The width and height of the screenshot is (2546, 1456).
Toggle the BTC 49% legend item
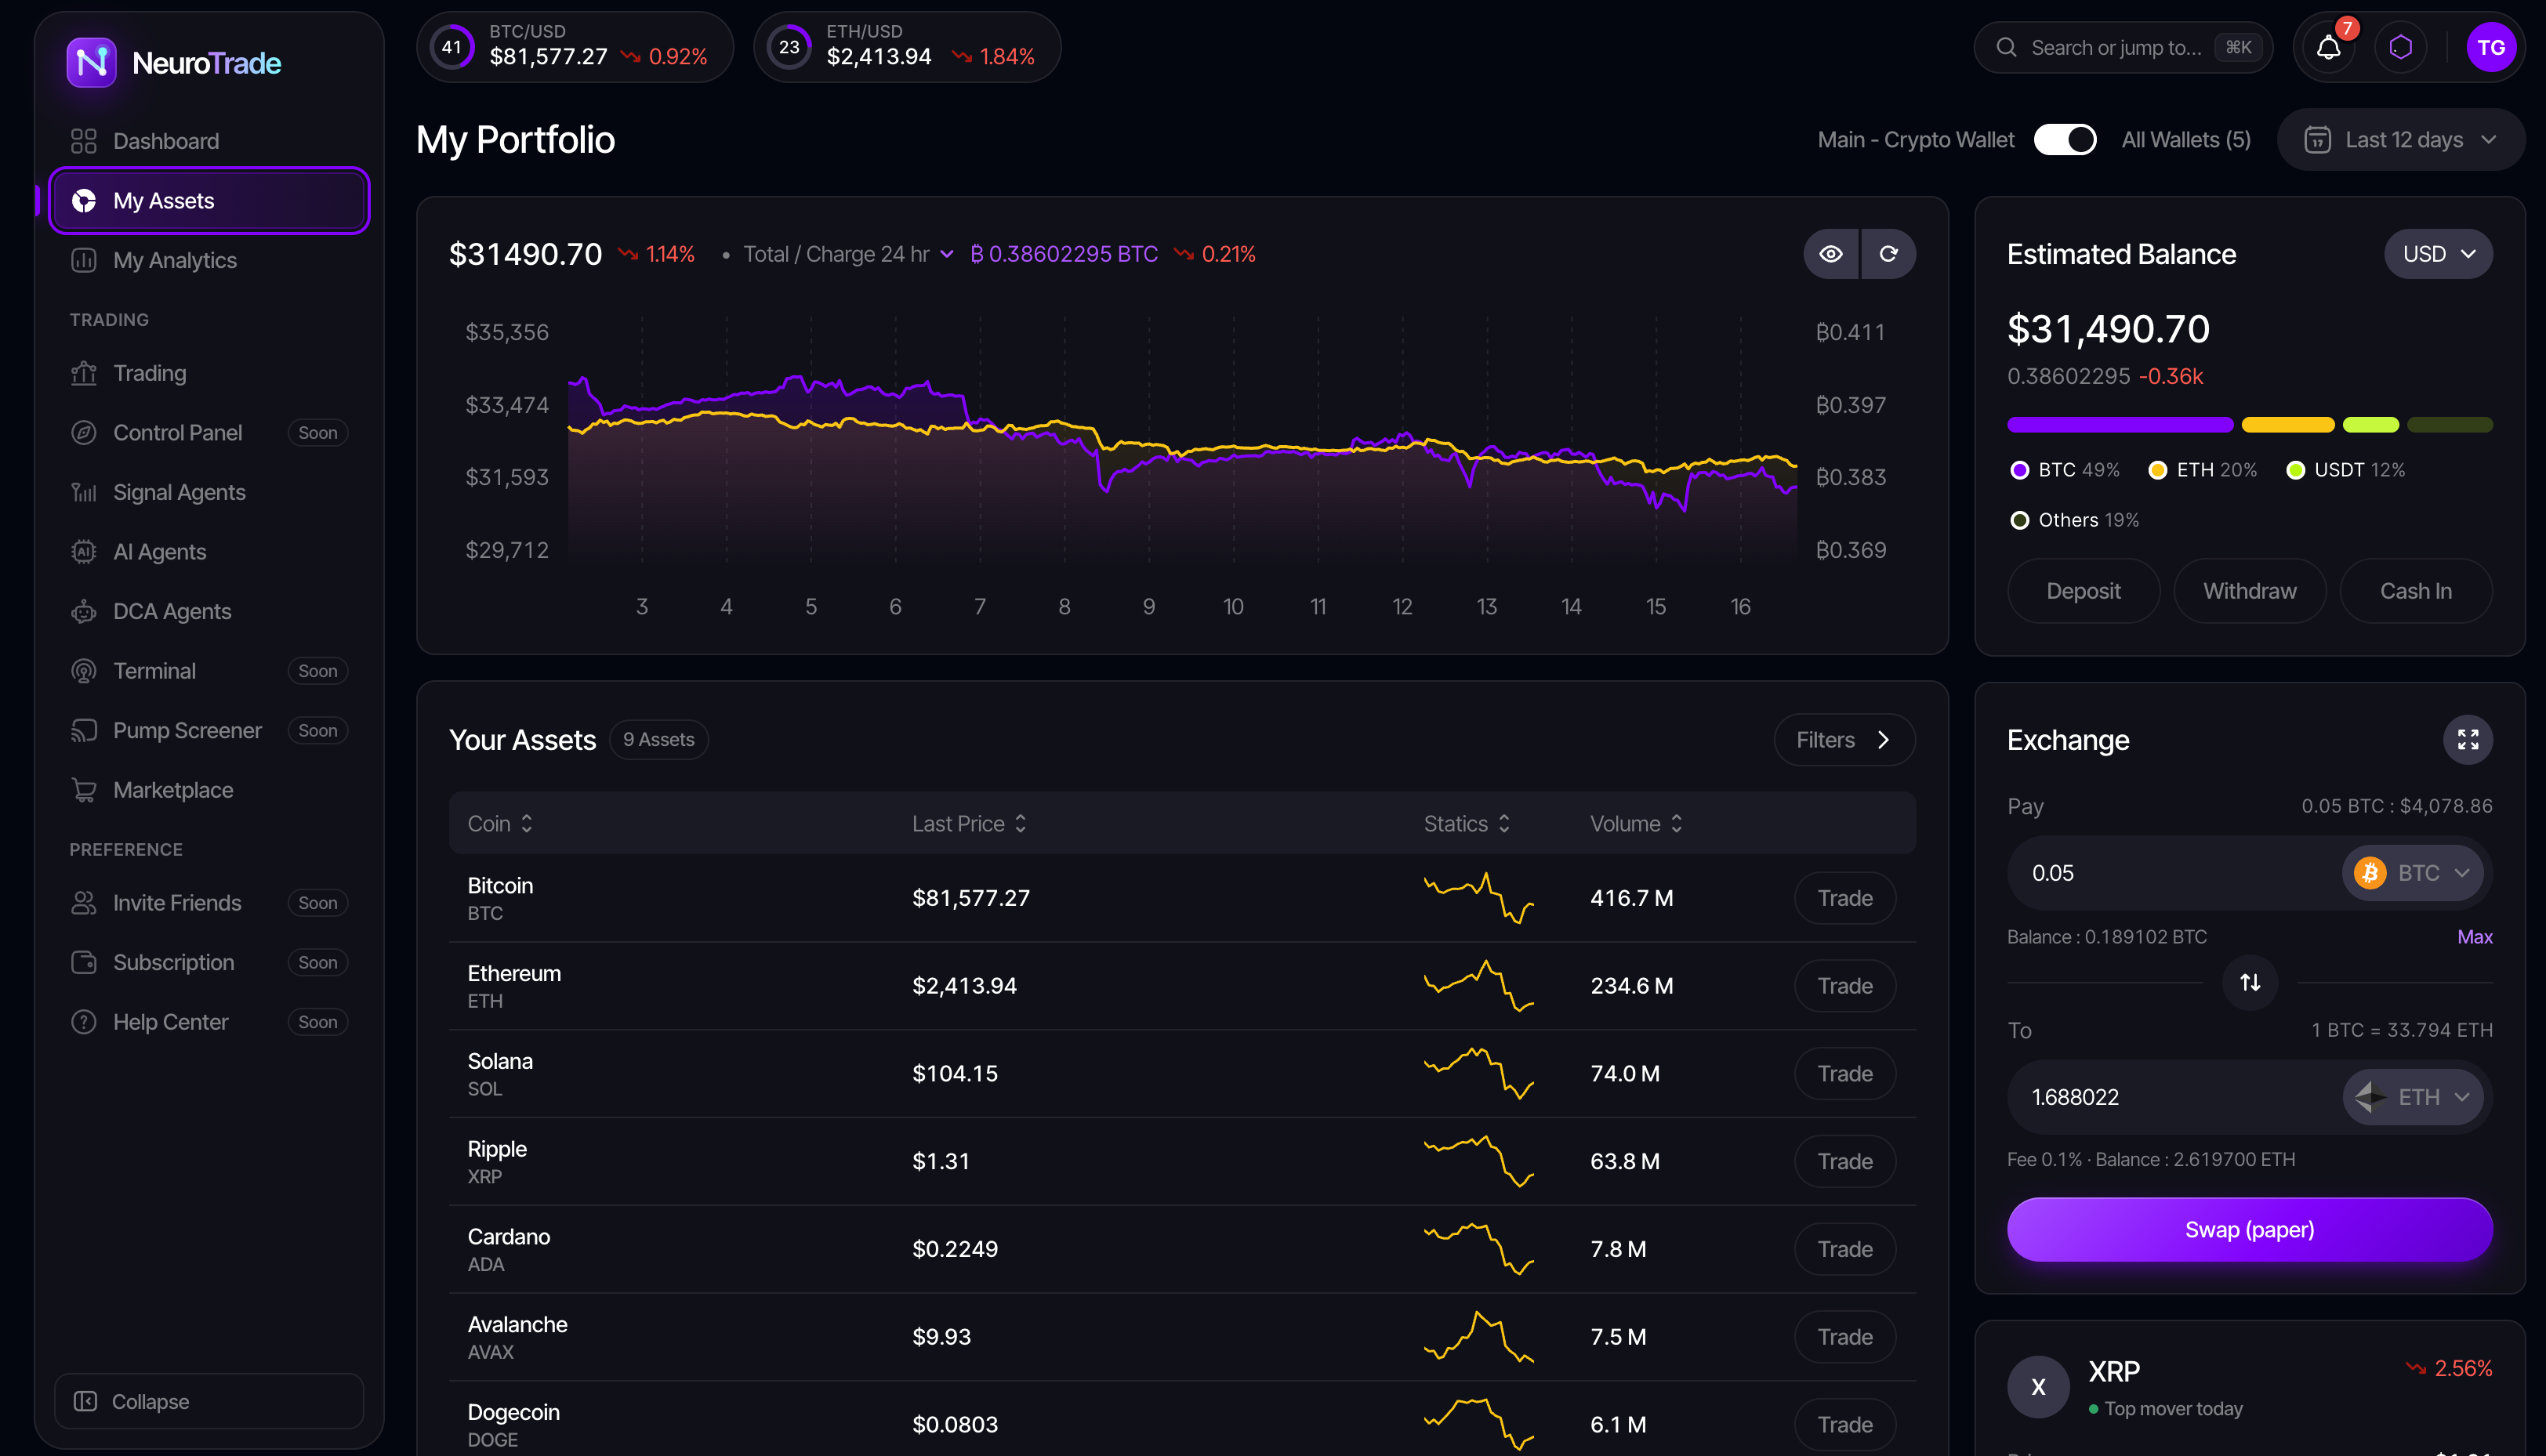(2064, 470)
